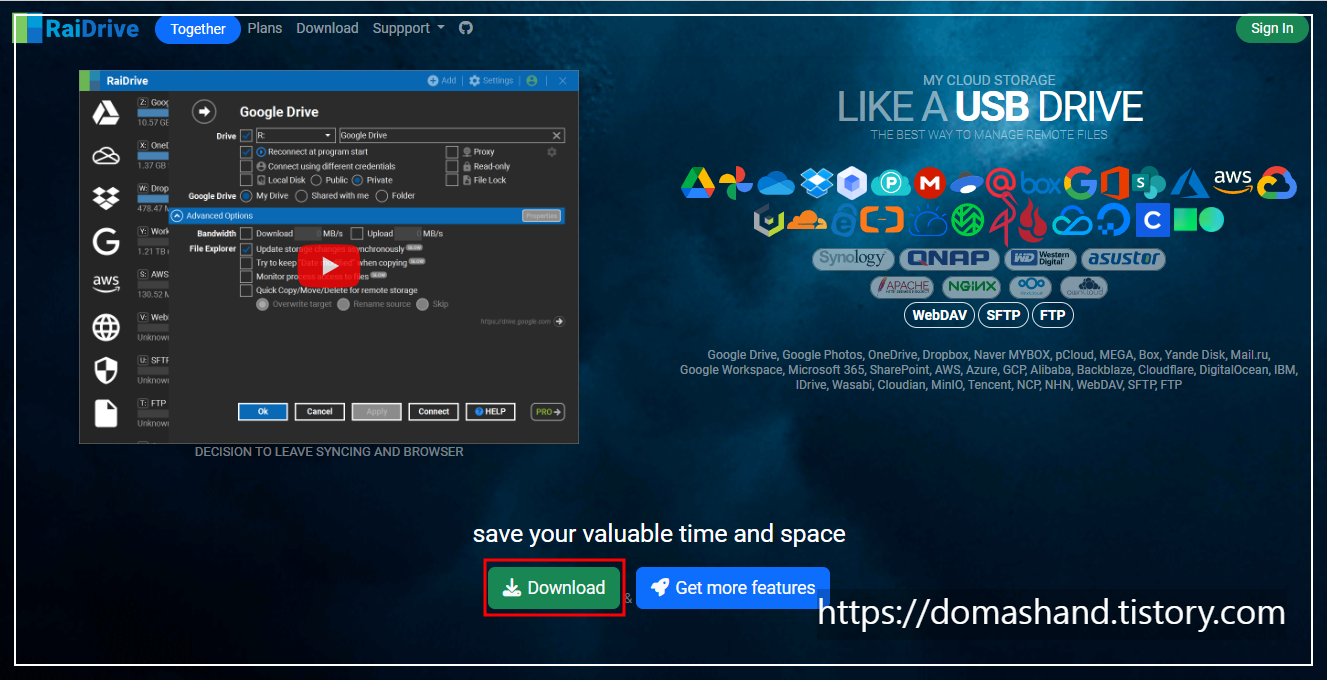1327x680 pixels.
Task: Click the RaiDrive logo in the navbar
Action: click(77, 28)
